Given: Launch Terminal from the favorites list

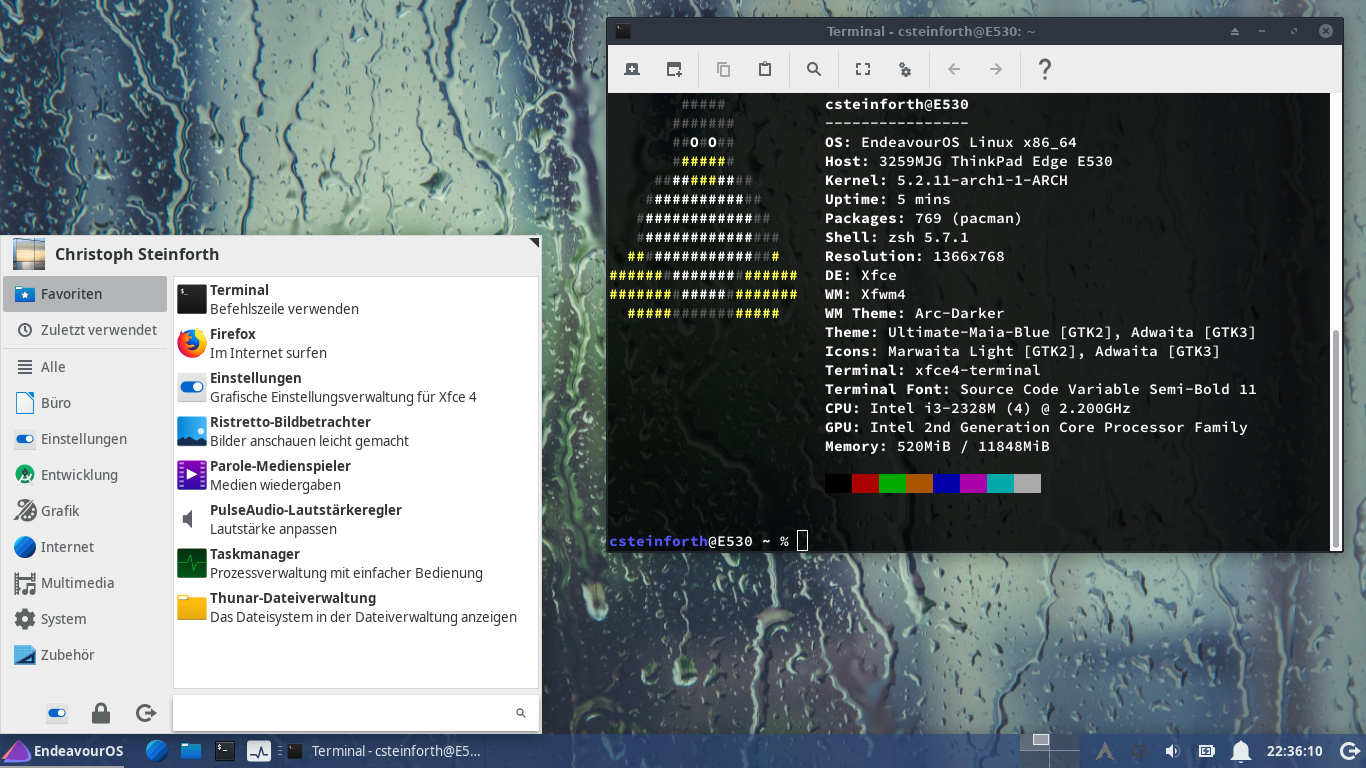Looking at the screenshot, I should click(x=356, y=299).
